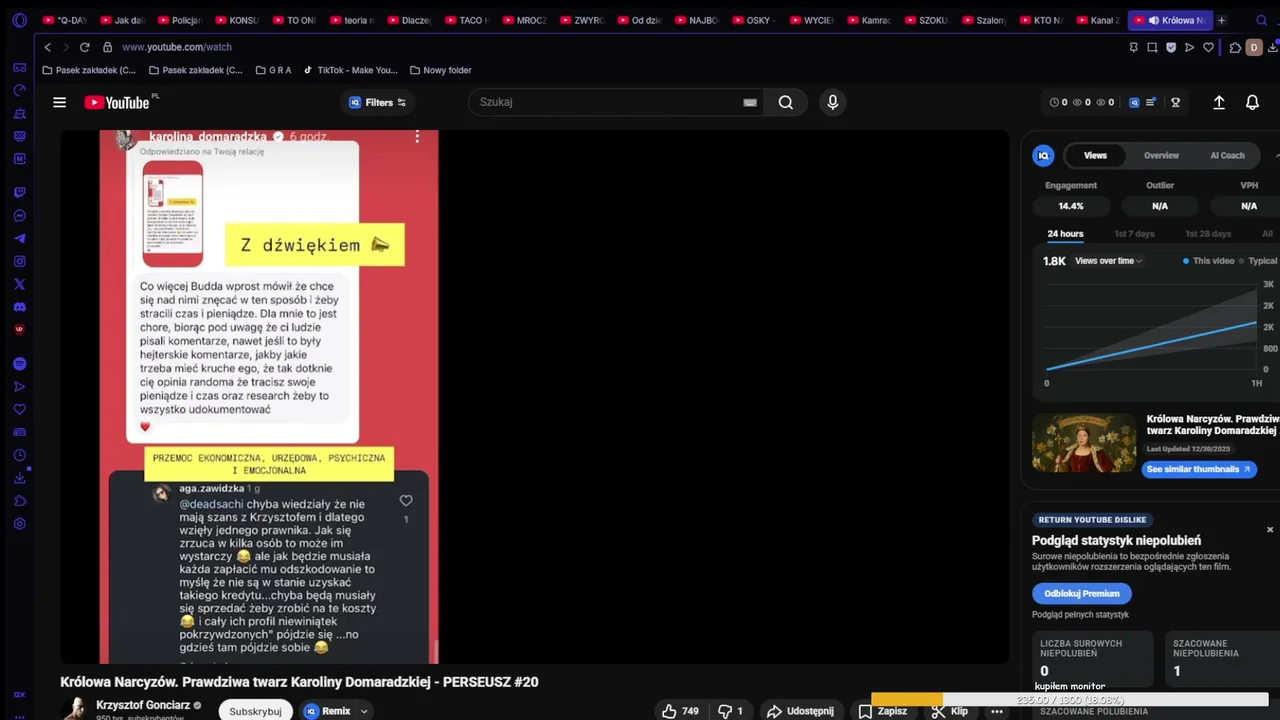Click Królowa Narcyzów thumbnail in vidIQ panel
Image resolution: width=1280 pixels, height=720 pixels.
1084,443
